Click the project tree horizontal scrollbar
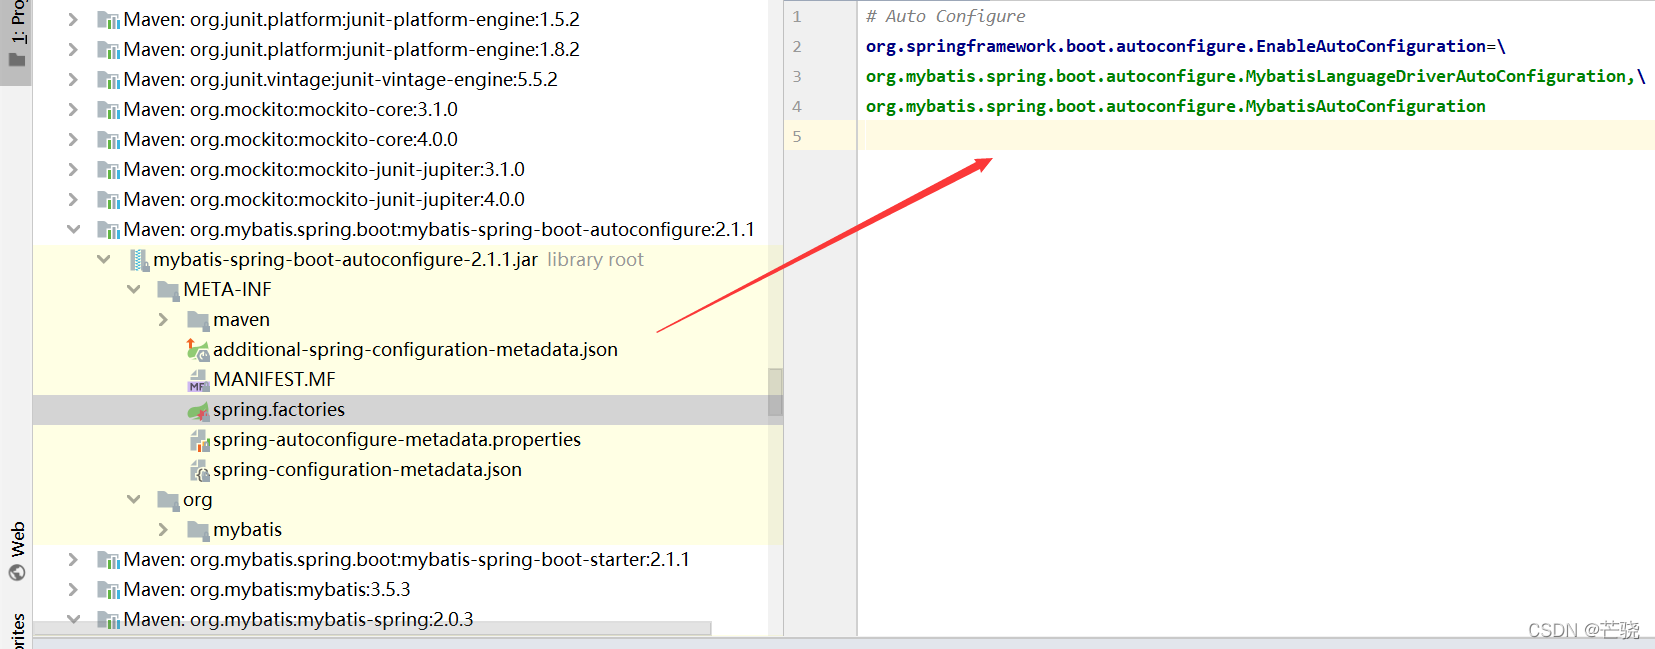The height and width of the screenshot is (649, 1655). coord(372,628)
